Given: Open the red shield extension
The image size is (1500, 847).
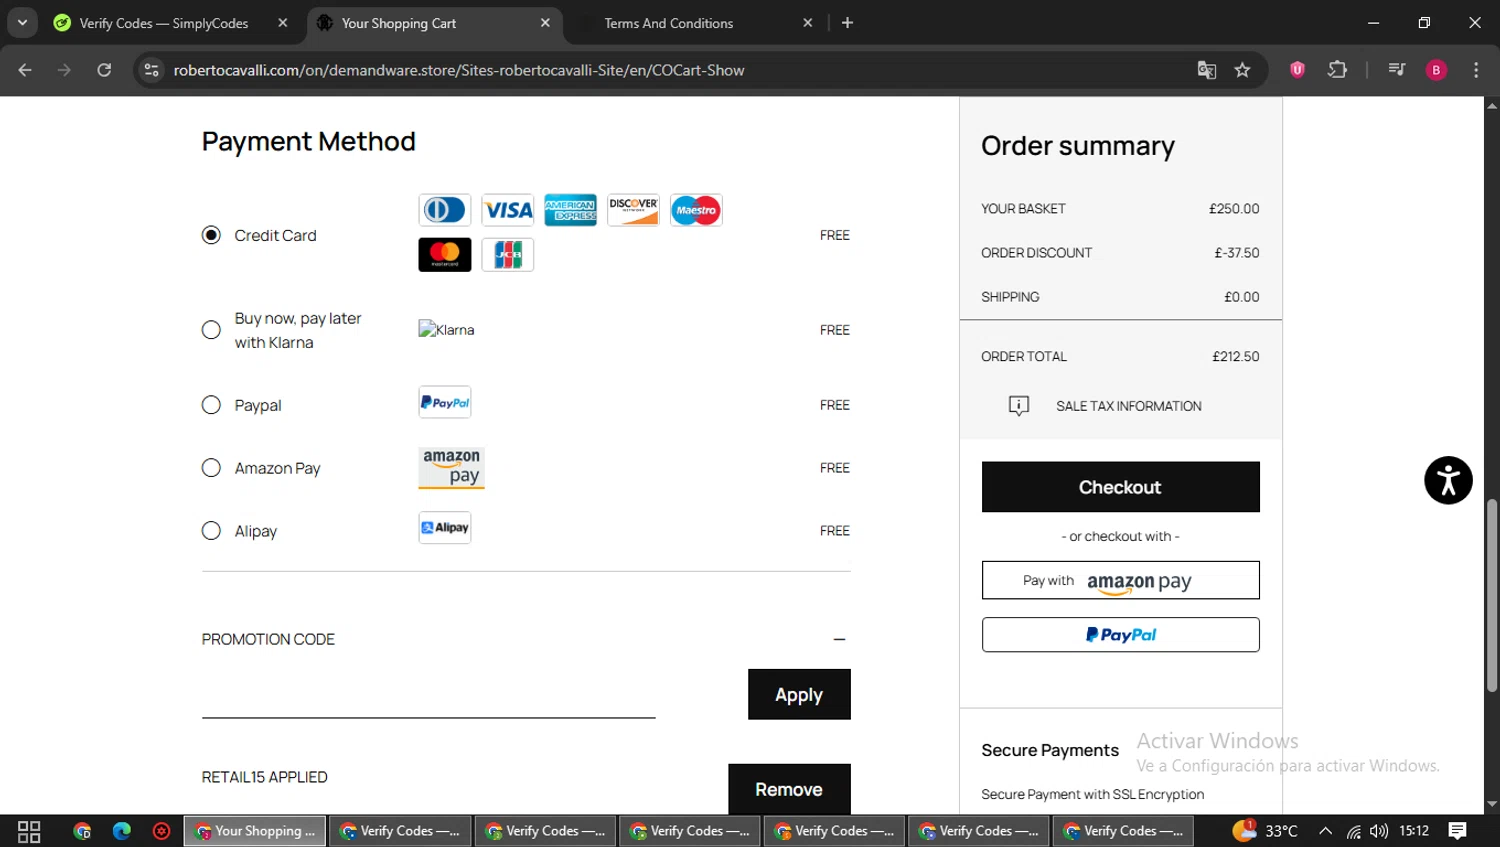Looking at the screenshot, I should [1297, 70].
